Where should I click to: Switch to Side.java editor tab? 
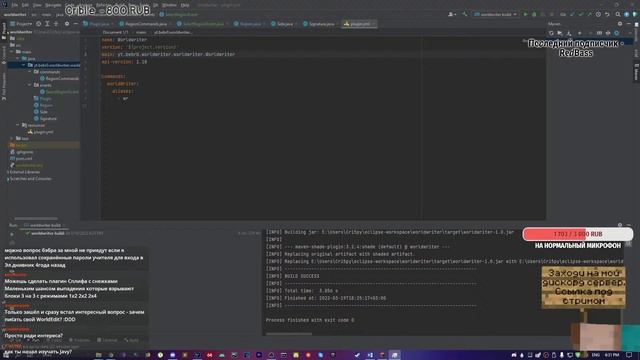(x=283, y=24)
